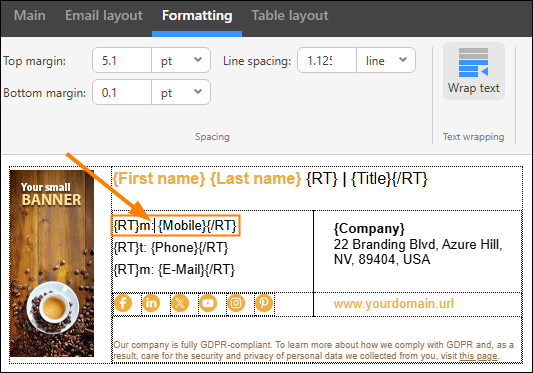Click the 'this page' GDPR link
Viewport: 533px width, 373px height.
click(478, 356)
